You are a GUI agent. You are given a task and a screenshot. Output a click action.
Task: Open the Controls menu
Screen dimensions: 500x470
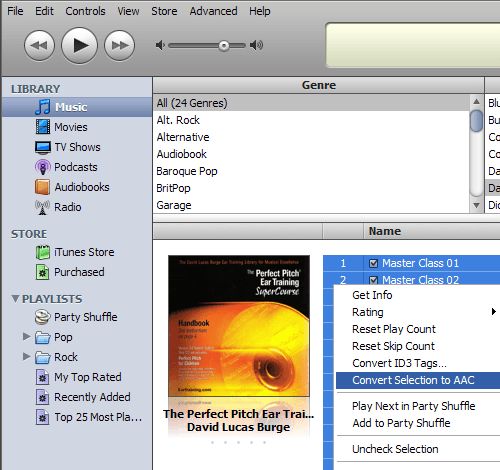coord(85,11)
